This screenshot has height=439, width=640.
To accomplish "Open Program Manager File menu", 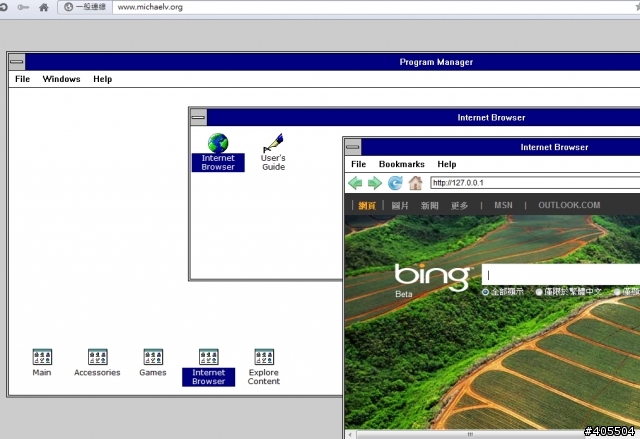I will pos(22,79).
